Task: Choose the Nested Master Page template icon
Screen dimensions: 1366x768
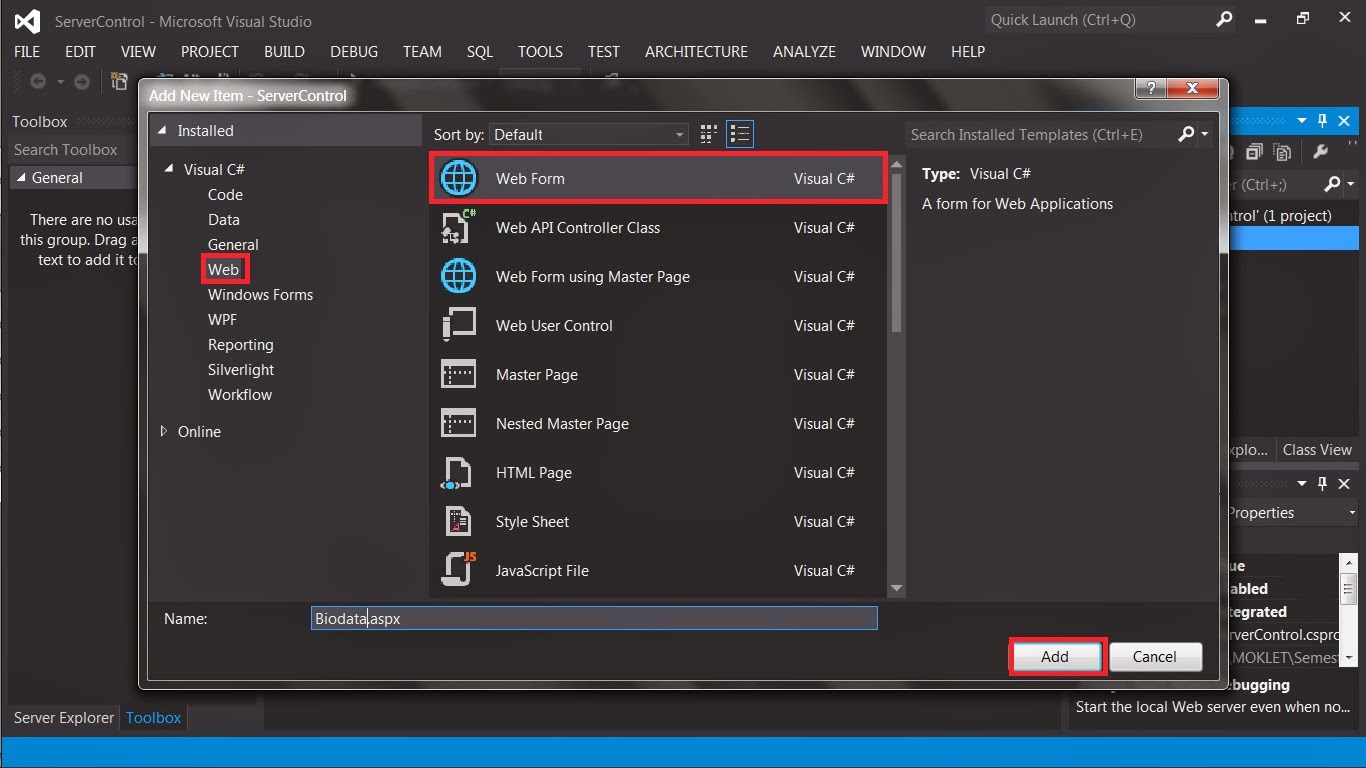Action: [x=459, y=423]
